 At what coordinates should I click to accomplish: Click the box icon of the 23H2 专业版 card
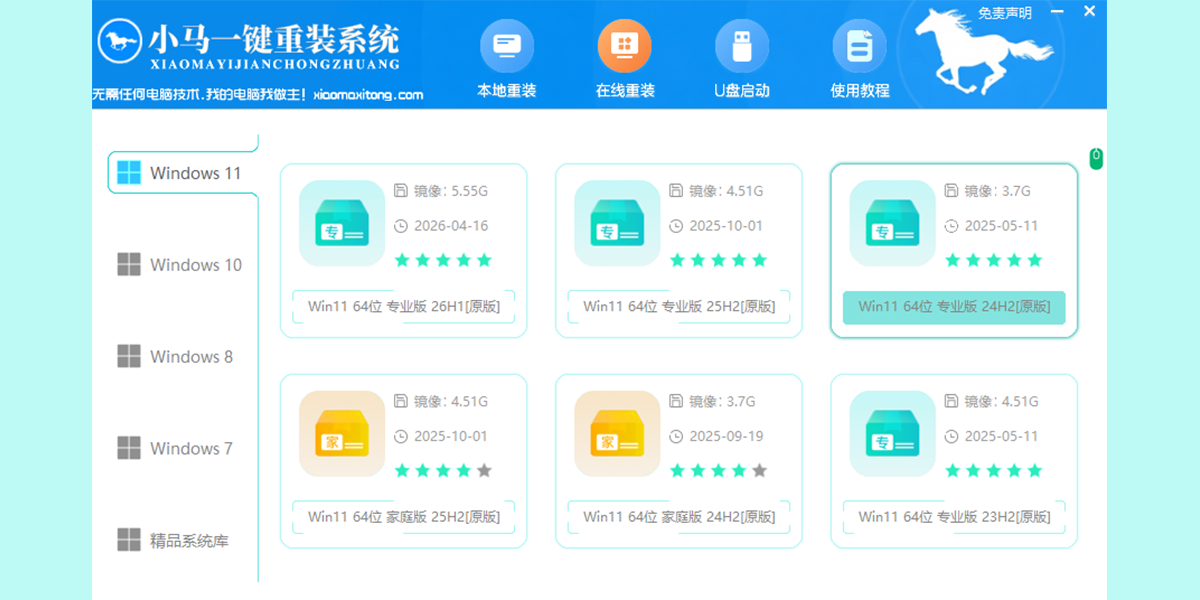coord(892,433)
